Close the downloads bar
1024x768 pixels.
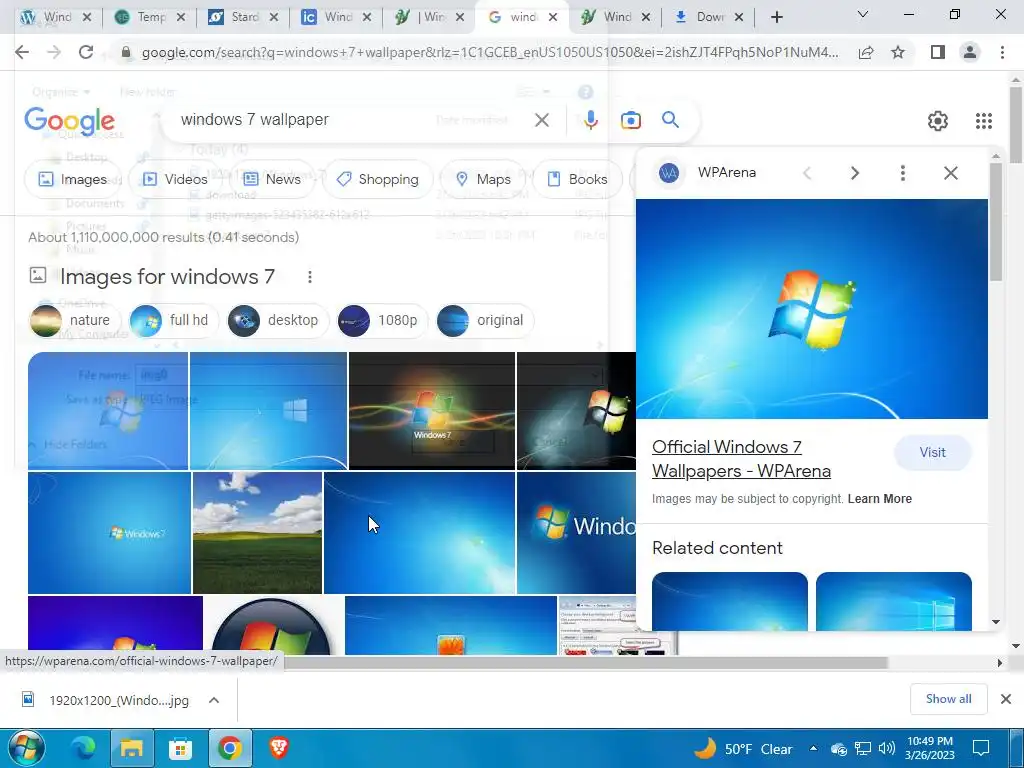[1006, 699]
